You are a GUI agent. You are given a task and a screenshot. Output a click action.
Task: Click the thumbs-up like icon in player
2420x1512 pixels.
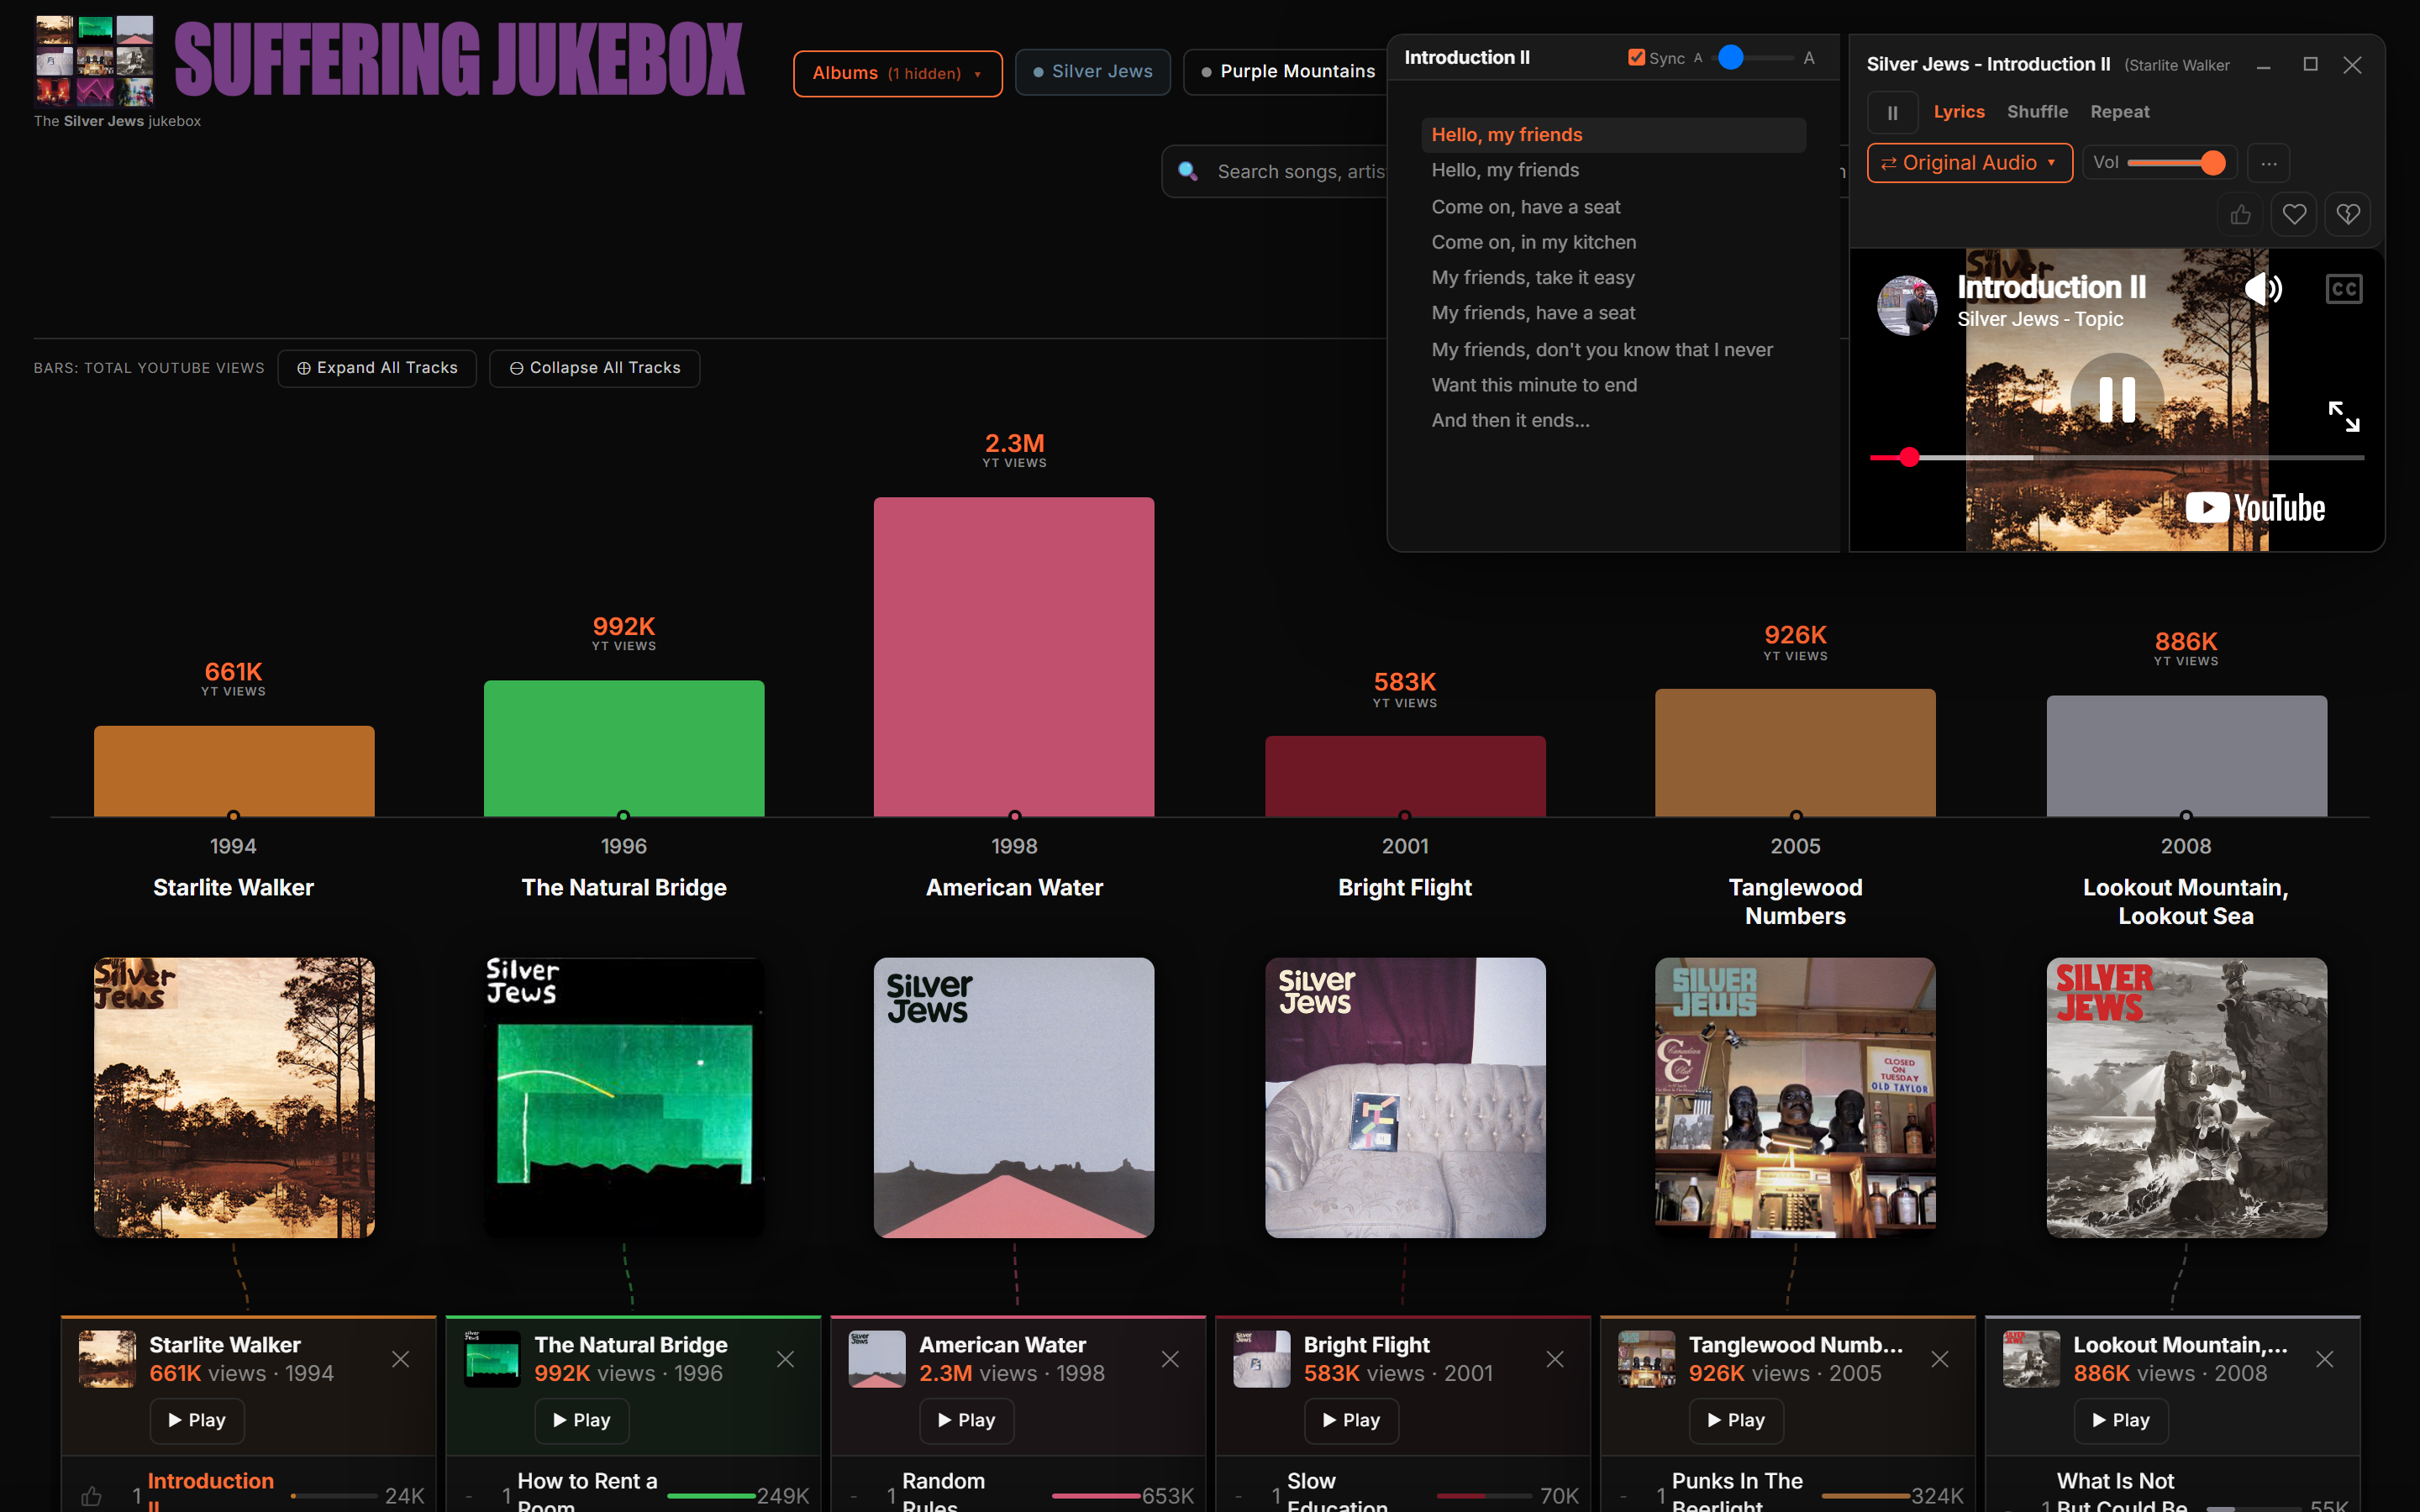pos(2240,214)
